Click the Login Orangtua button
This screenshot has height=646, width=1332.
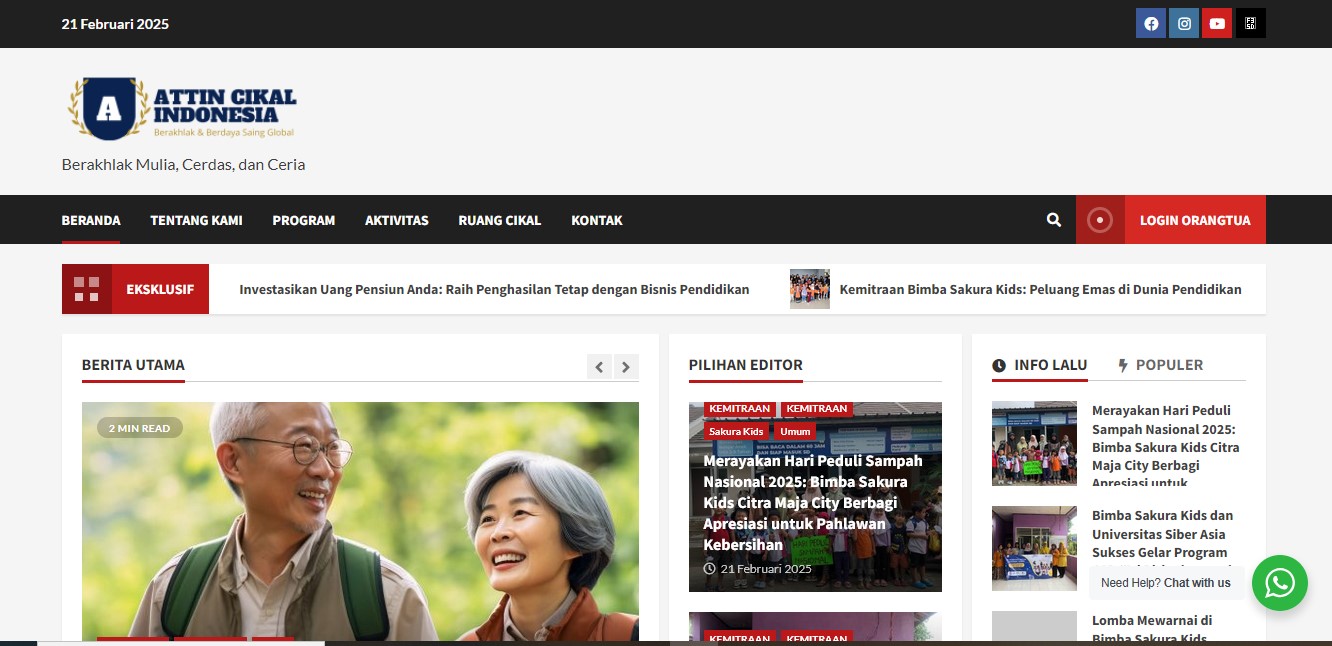point(1194,220)
